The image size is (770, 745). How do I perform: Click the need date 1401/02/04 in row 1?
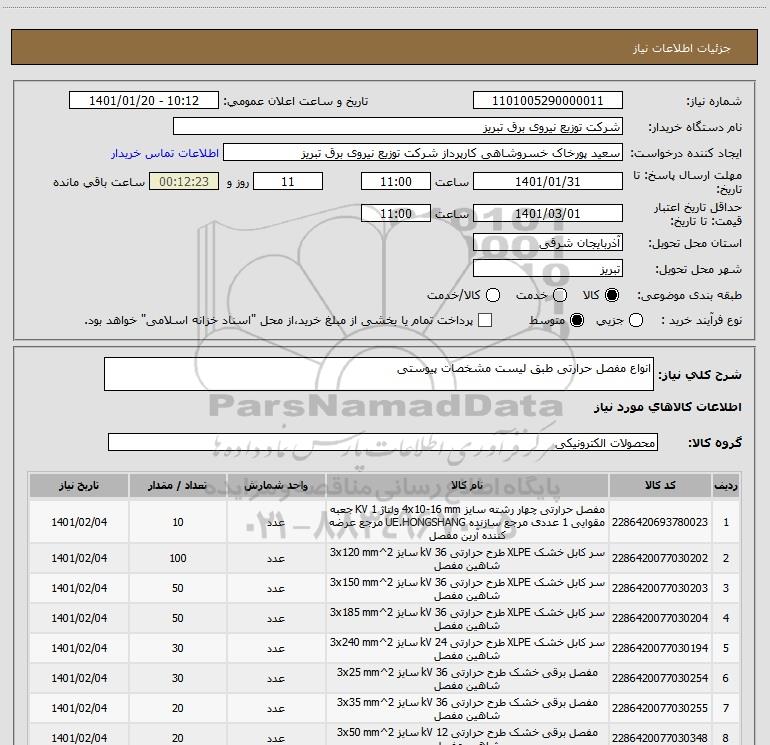coord(79,522)
